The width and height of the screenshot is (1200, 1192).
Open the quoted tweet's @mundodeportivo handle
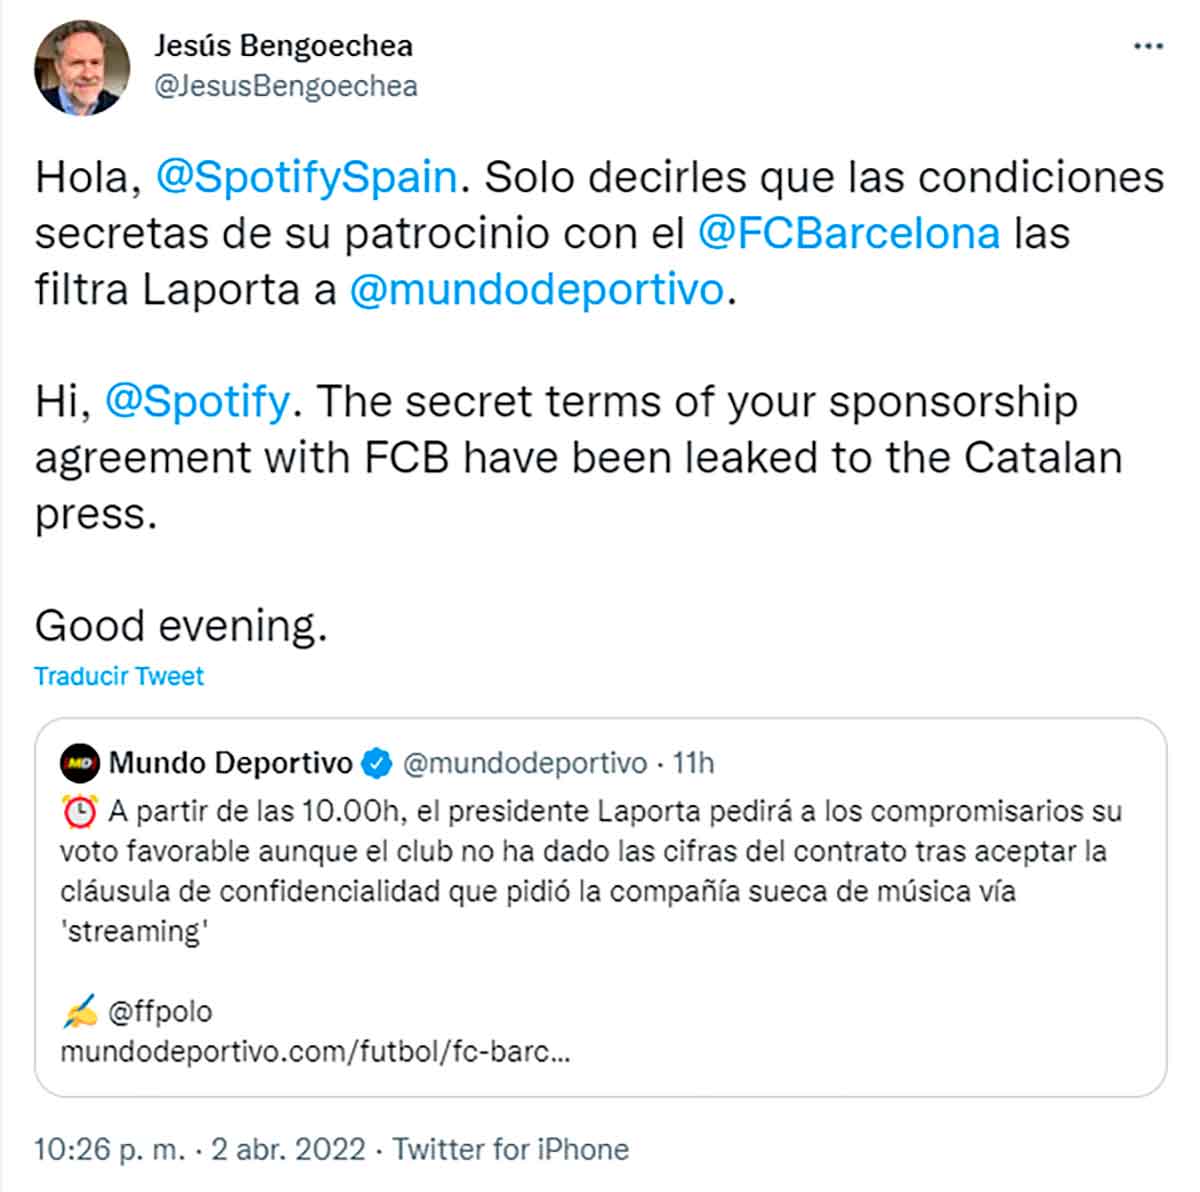click(x=525, y=764)
